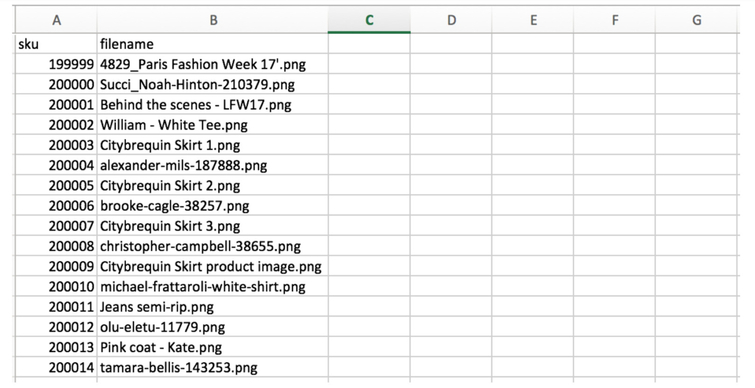Click the 'tamara-bellis-143253.png' cell
The width and height of the screenshot is (755, 388).
(x=213, y=367)
